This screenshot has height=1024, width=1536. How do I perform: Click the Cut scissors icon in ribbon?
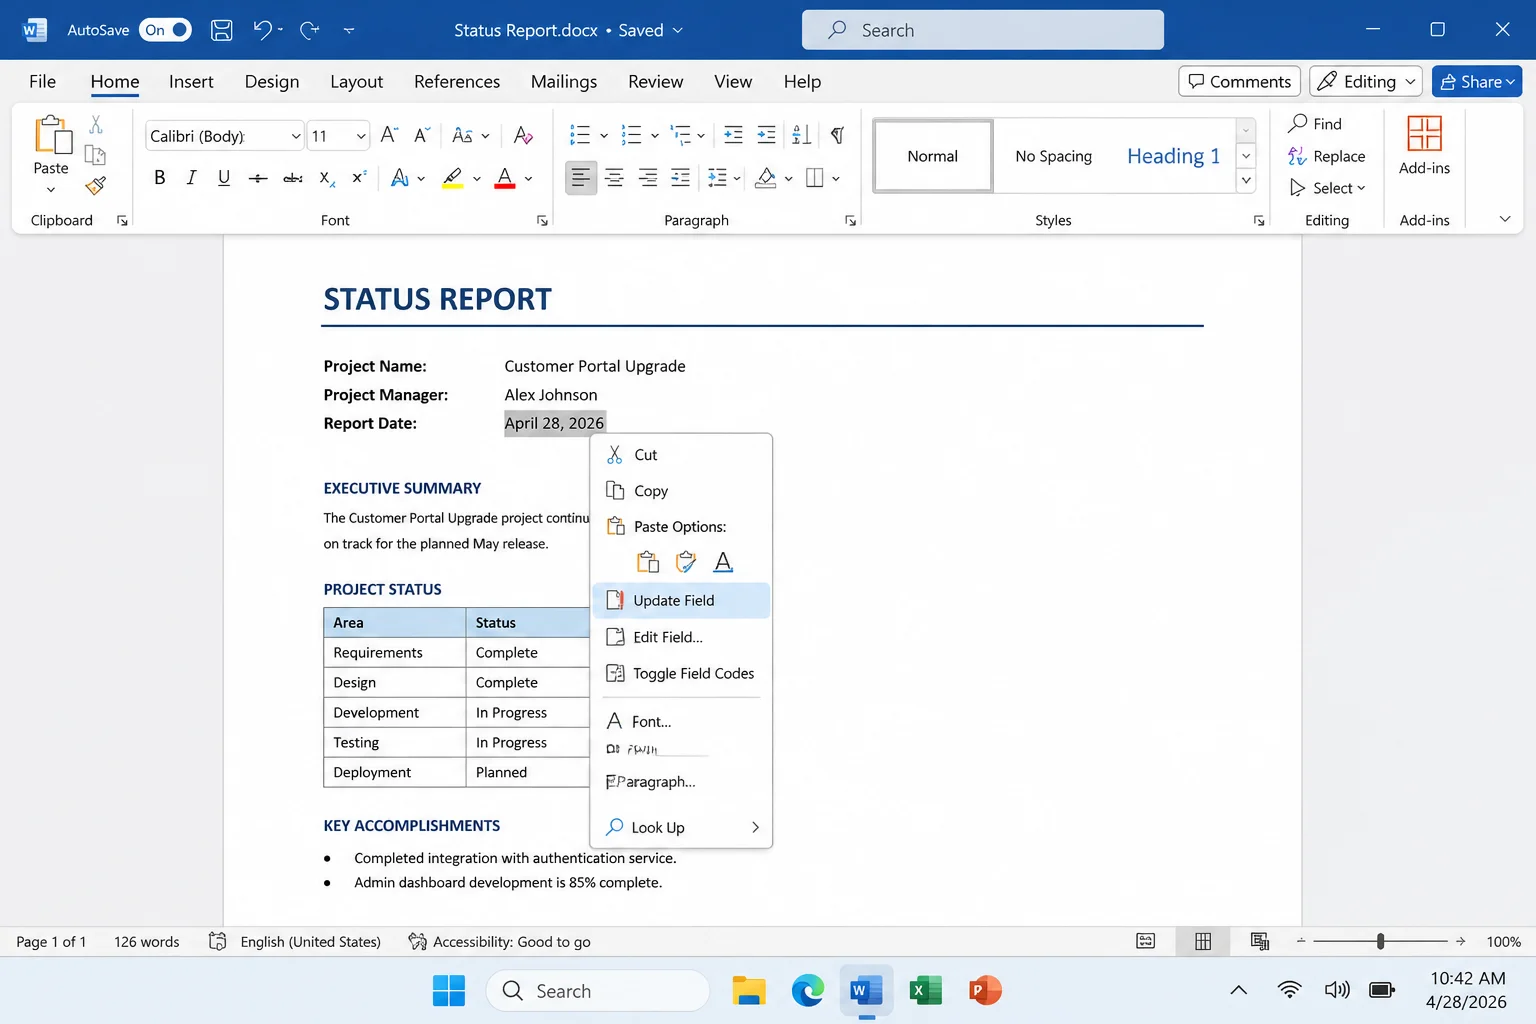96,124
